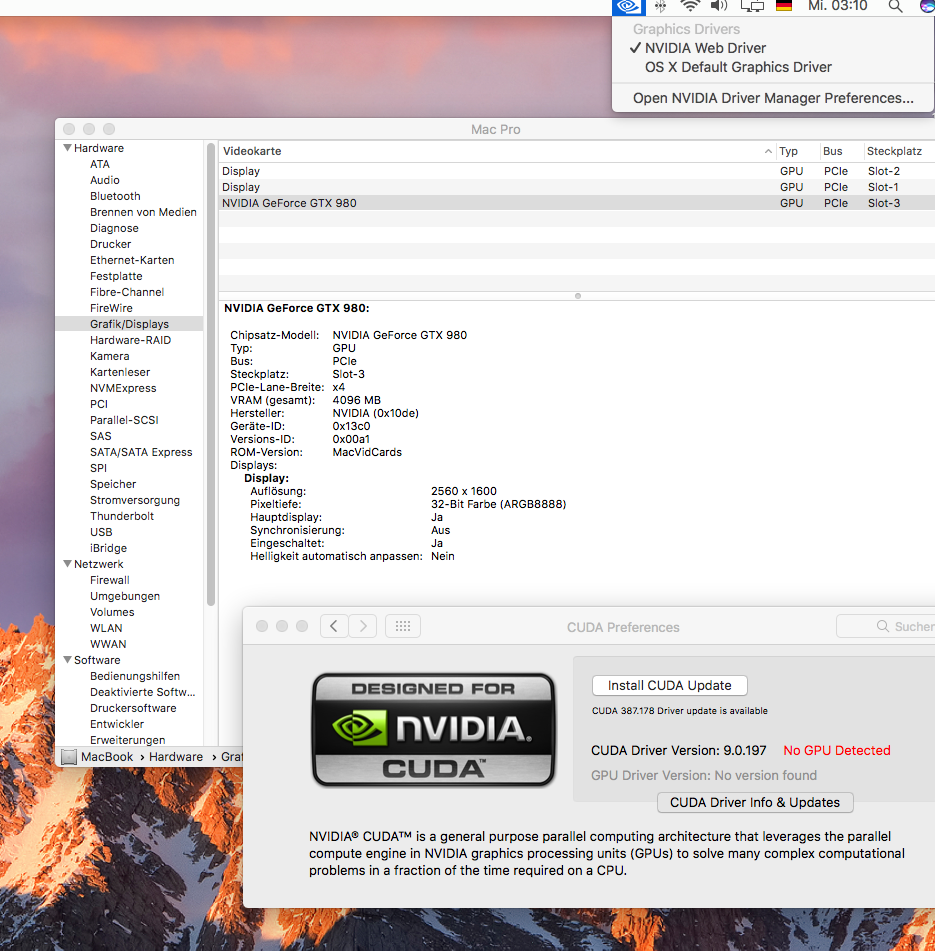
Task: Select Festplatte in the sidebar
Action: (116, 276)
